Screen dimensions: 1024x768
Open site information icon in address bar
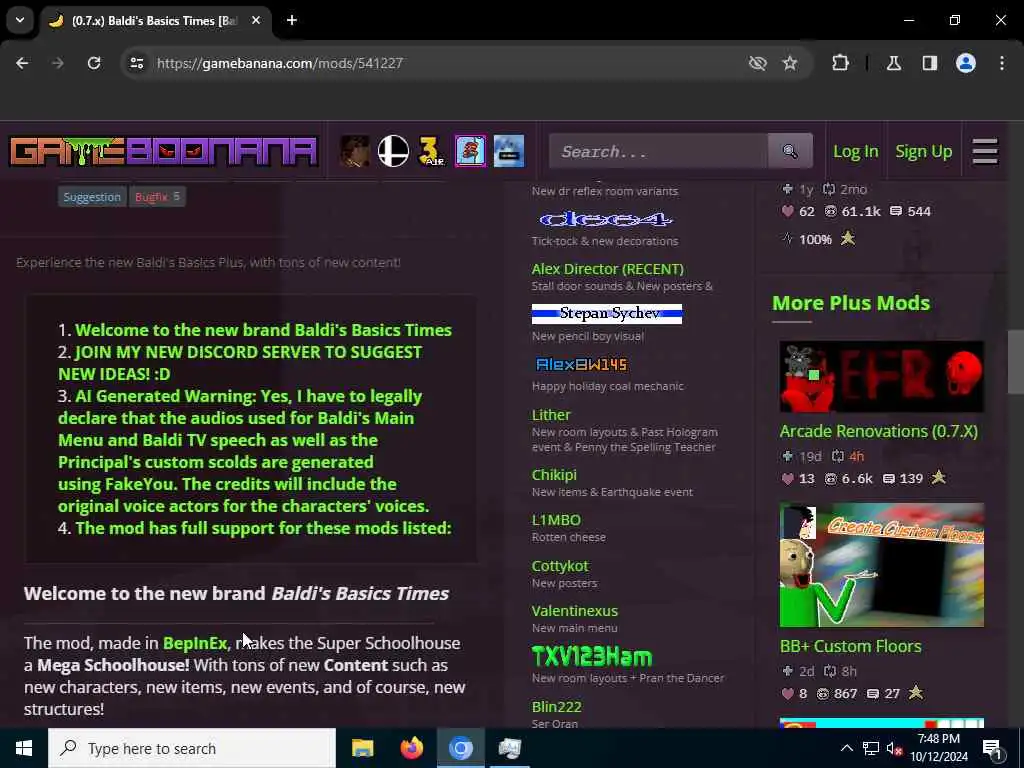[136, 63]
